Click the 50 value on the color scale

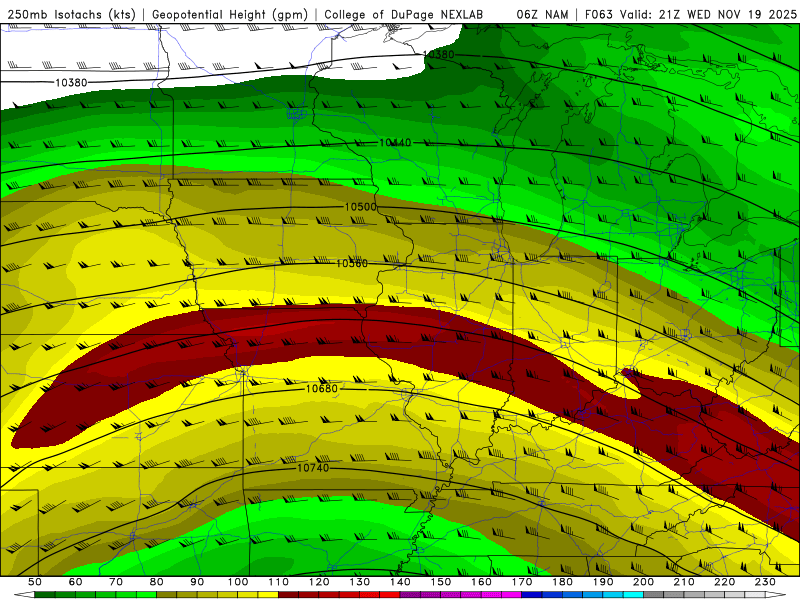point(34,582)
